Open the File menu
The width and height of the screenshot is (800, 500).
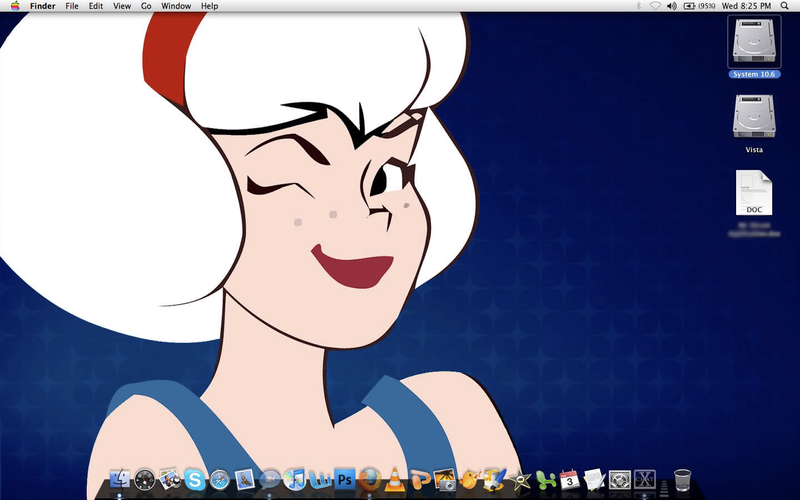[72, 6]
